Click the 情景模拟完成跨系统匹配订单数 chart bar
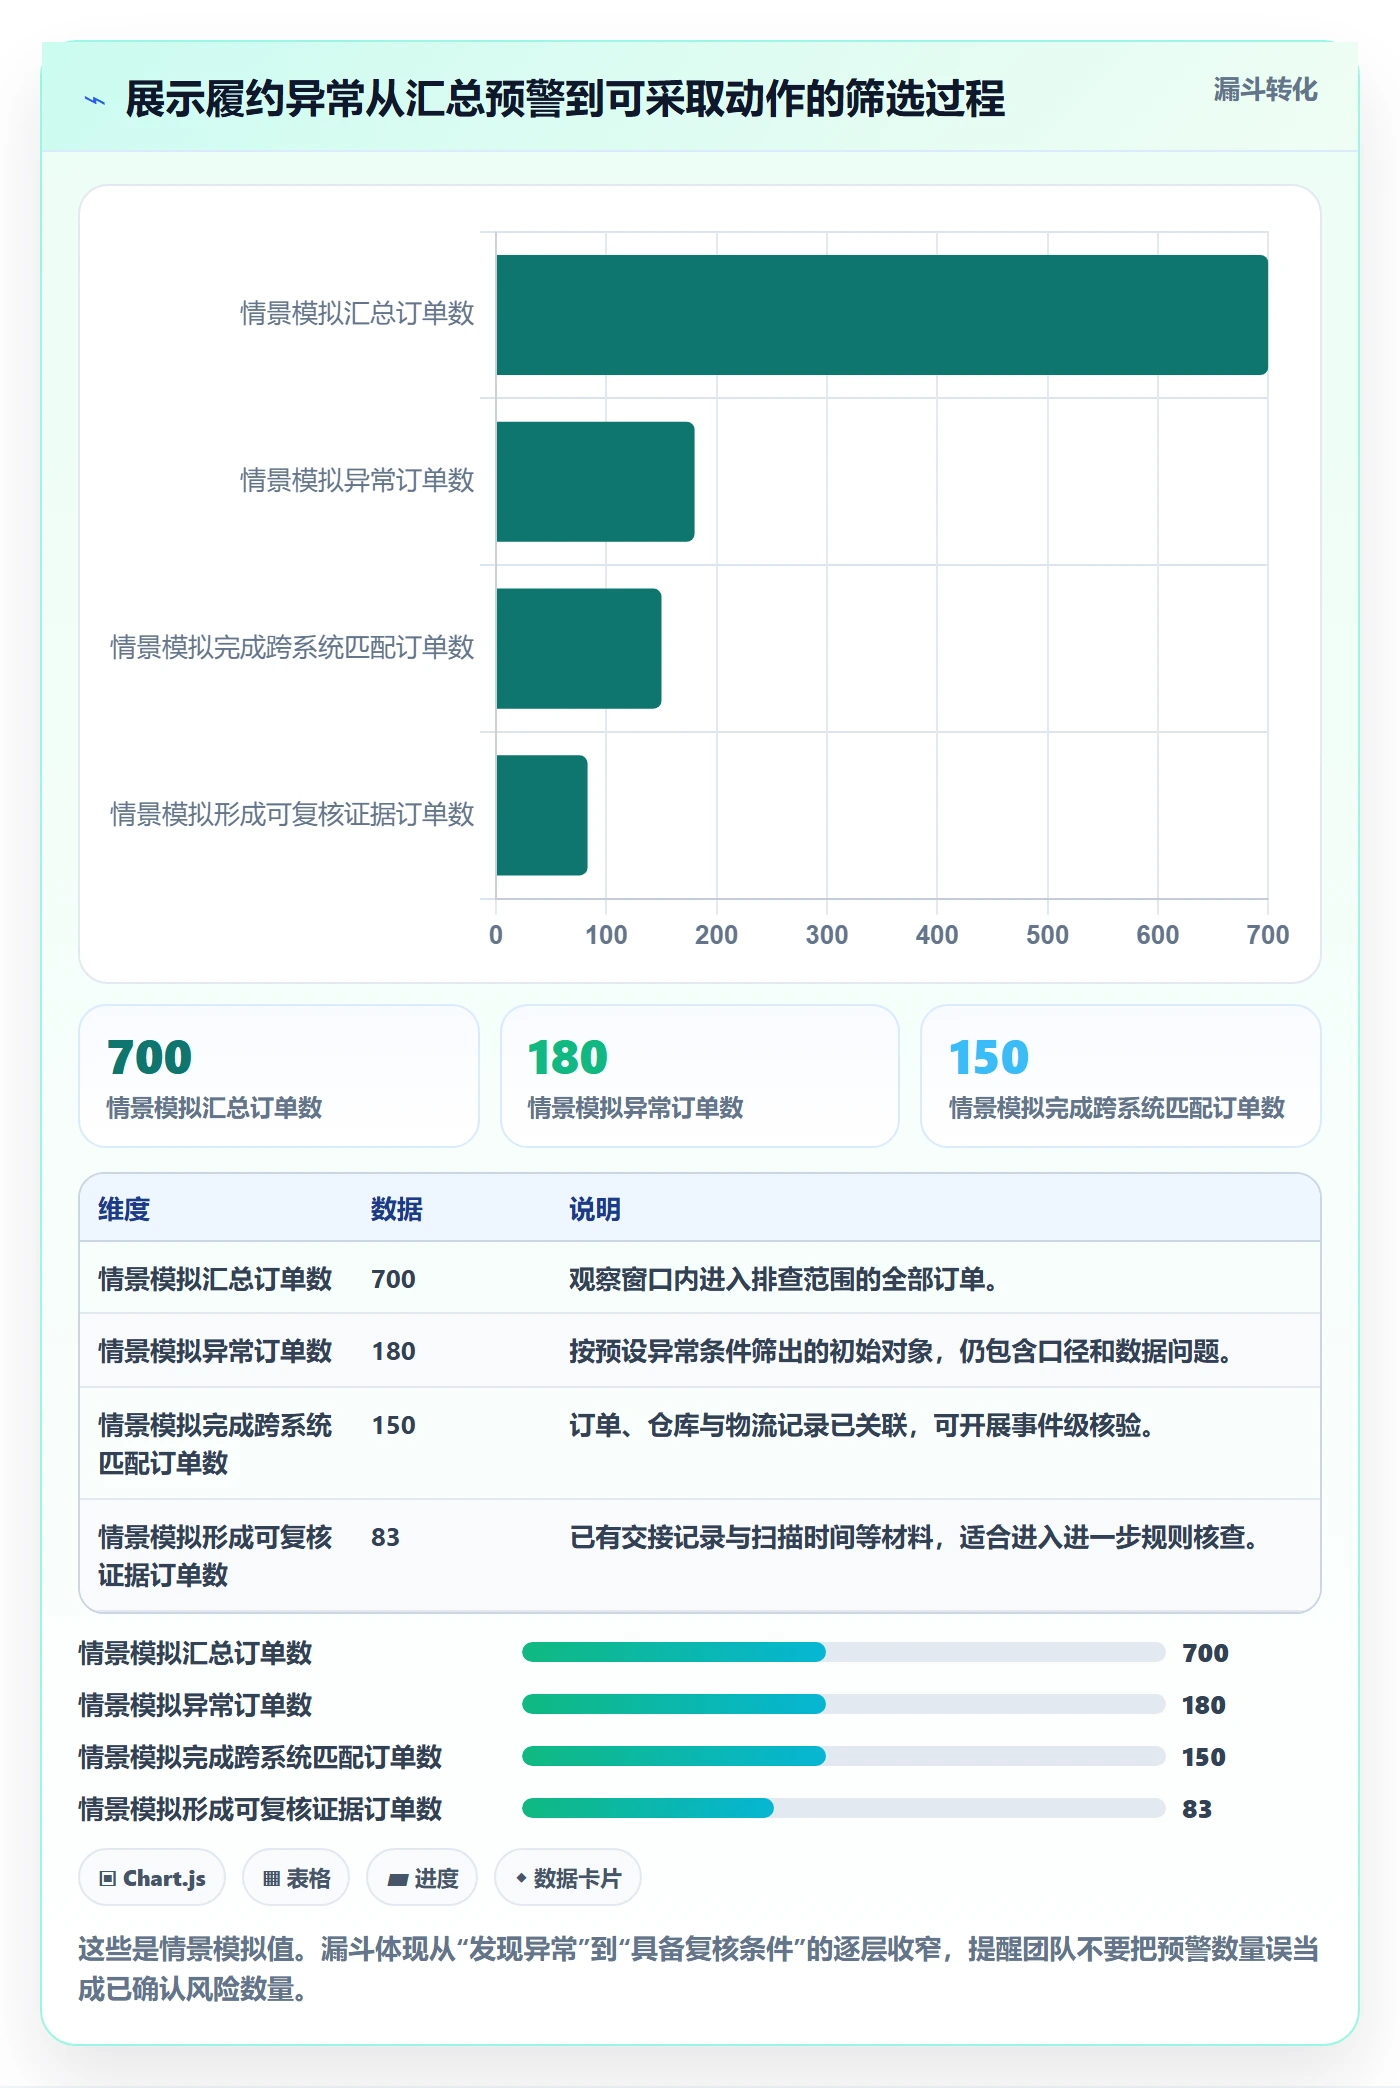1400x2088 pixels. pos(579,649)
